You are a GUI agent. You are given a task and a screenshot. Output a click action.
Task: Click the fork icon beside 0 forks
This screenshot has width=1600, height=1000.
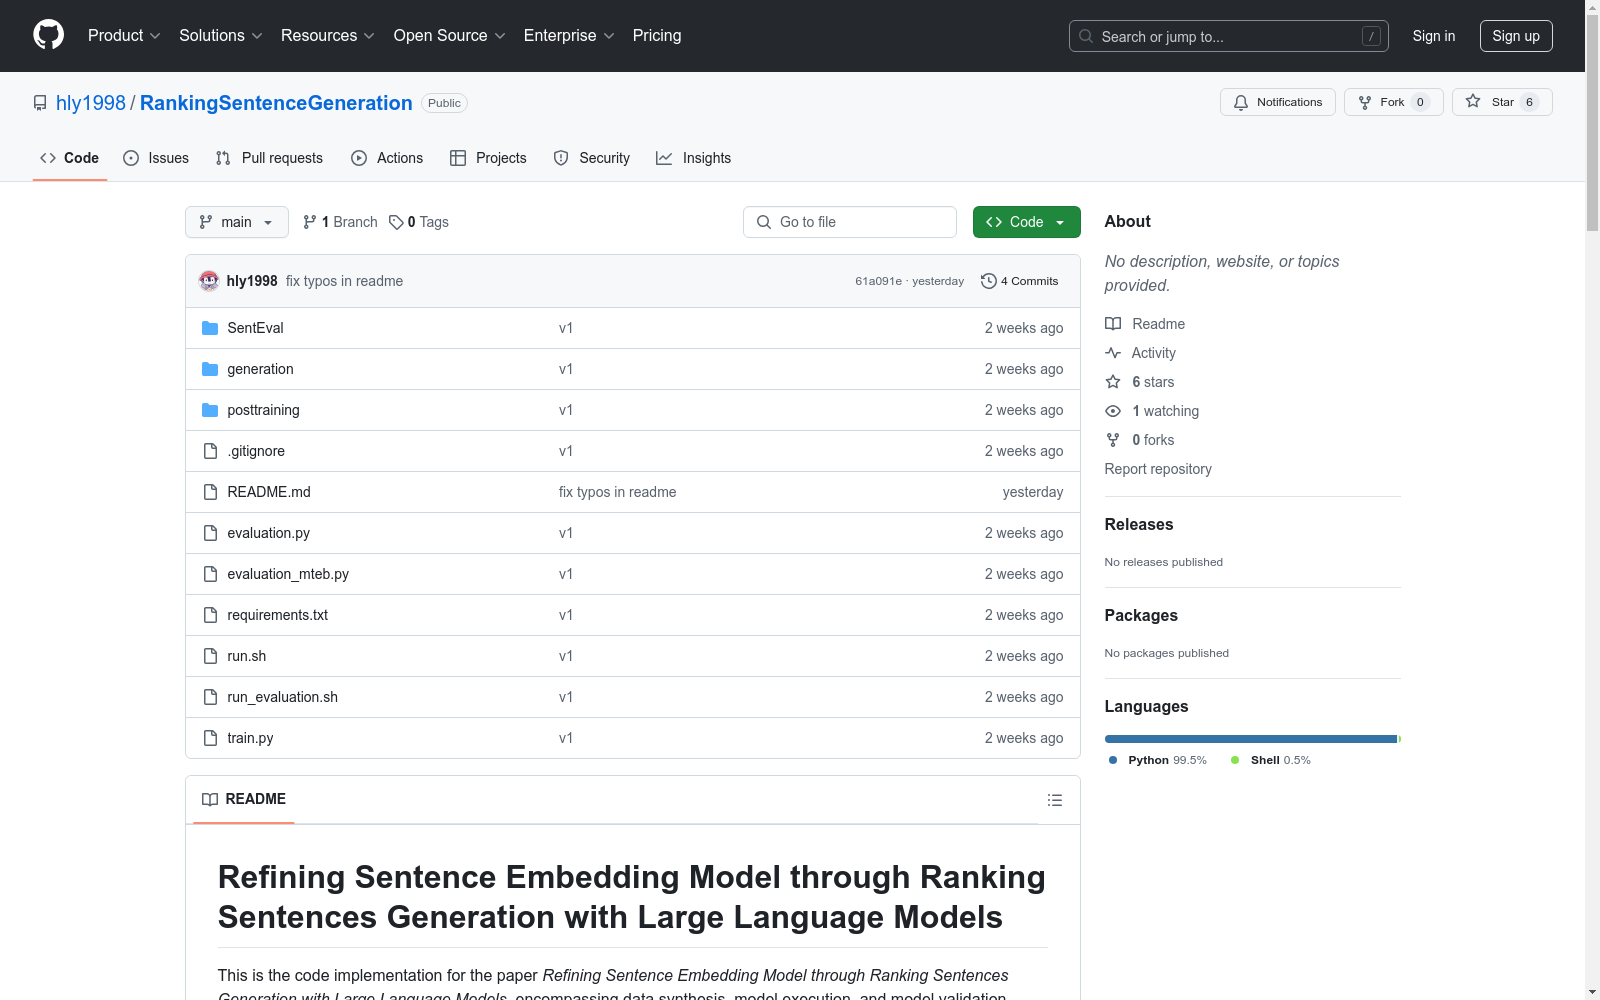(x=1113, y=440)
